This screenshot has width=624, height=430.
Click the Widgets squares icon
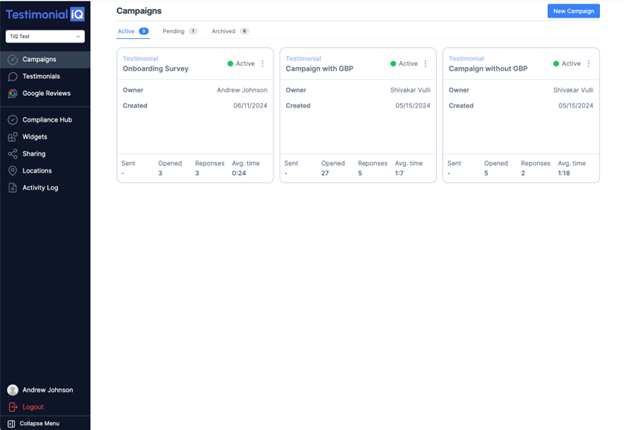tap(13, 137)
